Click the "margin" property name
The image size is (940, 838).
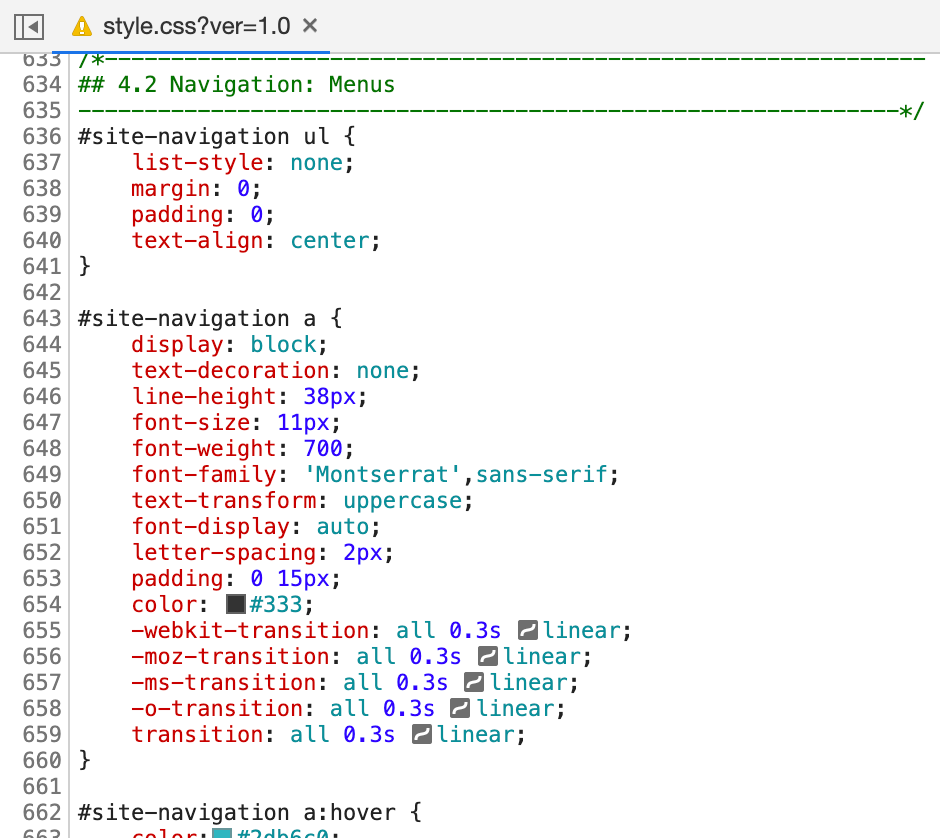coord(171,189)
